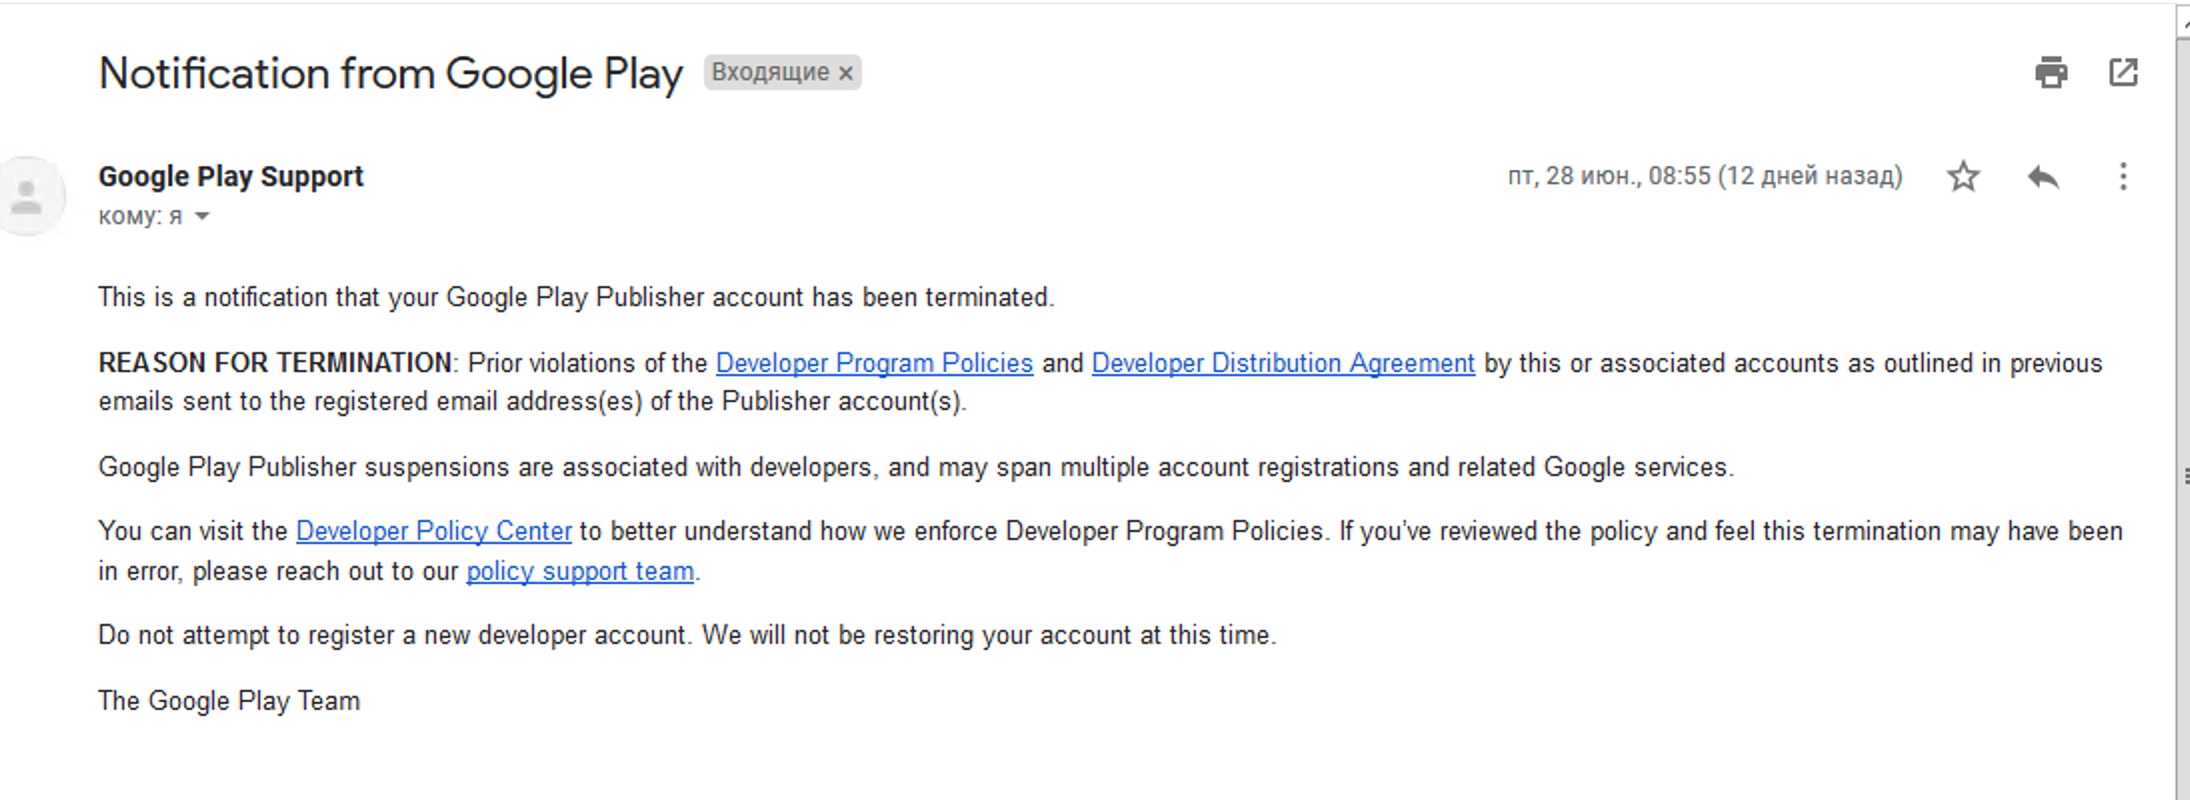Click the subject Notification from Google Play

point(391,74)
